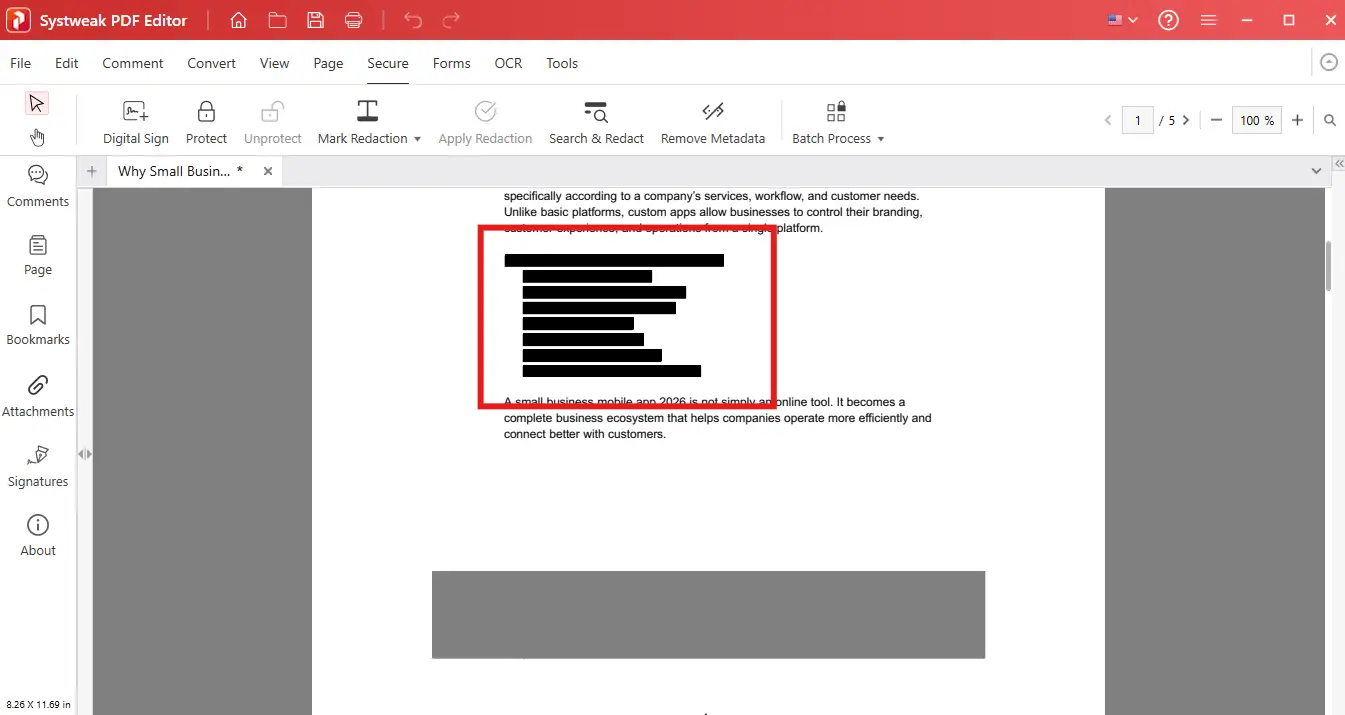Open the Edit menu
The width and height of the screenshot is (1345, 715).
pyautogui.click(x=67, y=63)
